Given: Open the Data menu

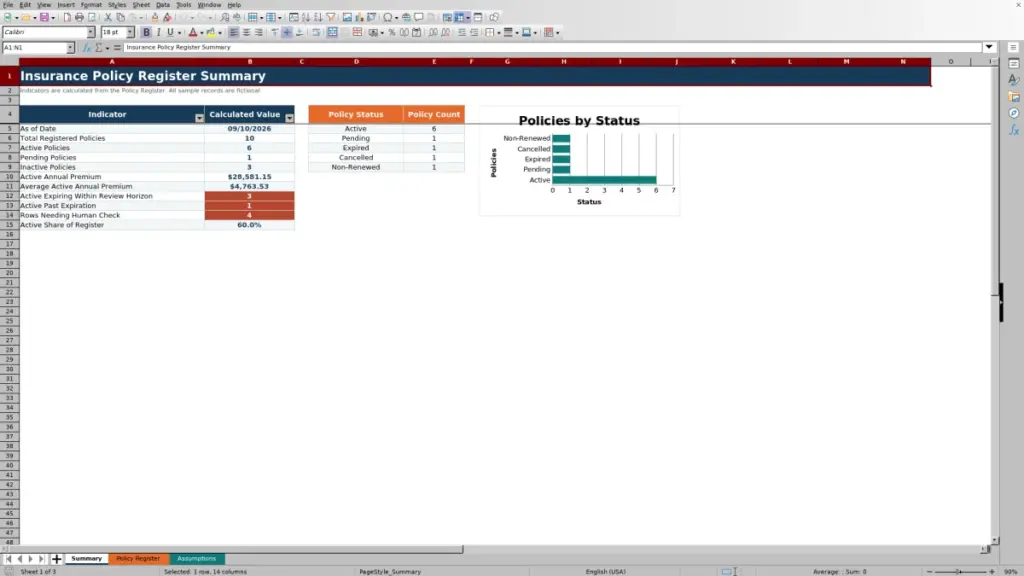Looking at the screenshot, I should click(x=163, y=5).
